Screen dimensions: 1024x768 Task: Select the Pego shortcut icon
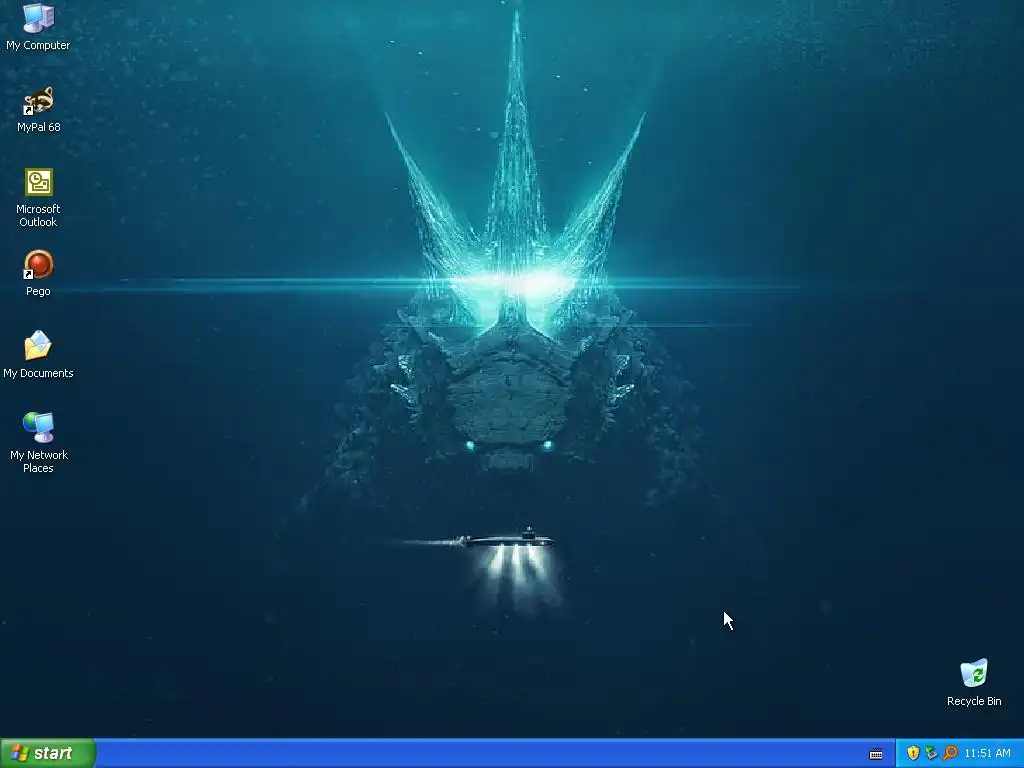(38, 273)
